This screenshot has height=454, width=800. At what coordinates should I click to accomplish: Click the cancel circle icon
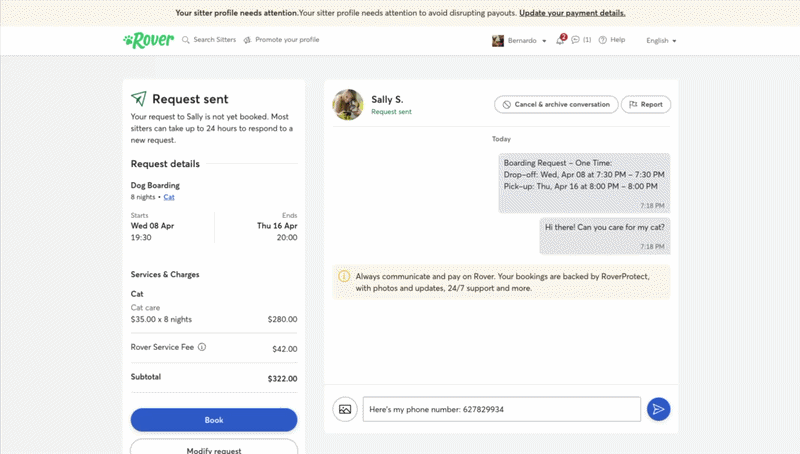point(507,105)
